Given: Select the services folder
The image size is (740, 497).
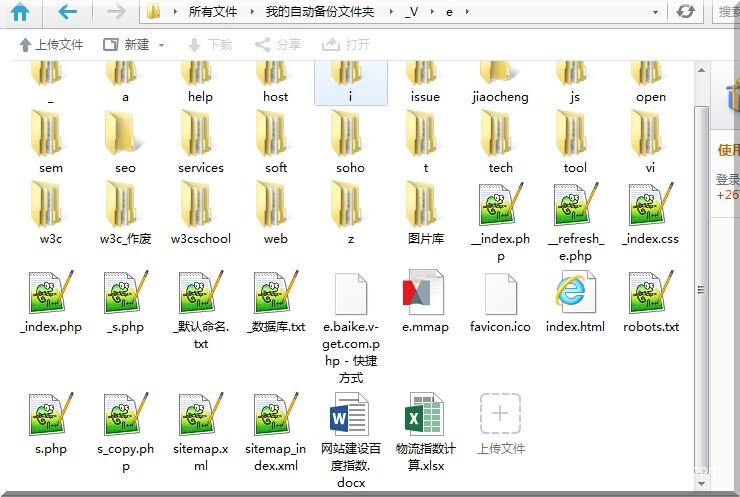Looking at the screenshot, I should click(x=201, y=142).
